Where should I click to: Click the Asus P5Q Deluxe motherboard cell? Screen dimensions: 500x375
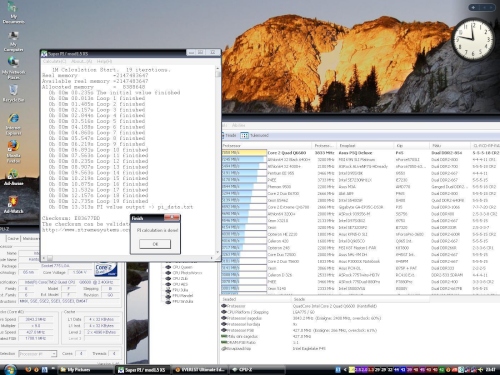[x=355, y=153]
